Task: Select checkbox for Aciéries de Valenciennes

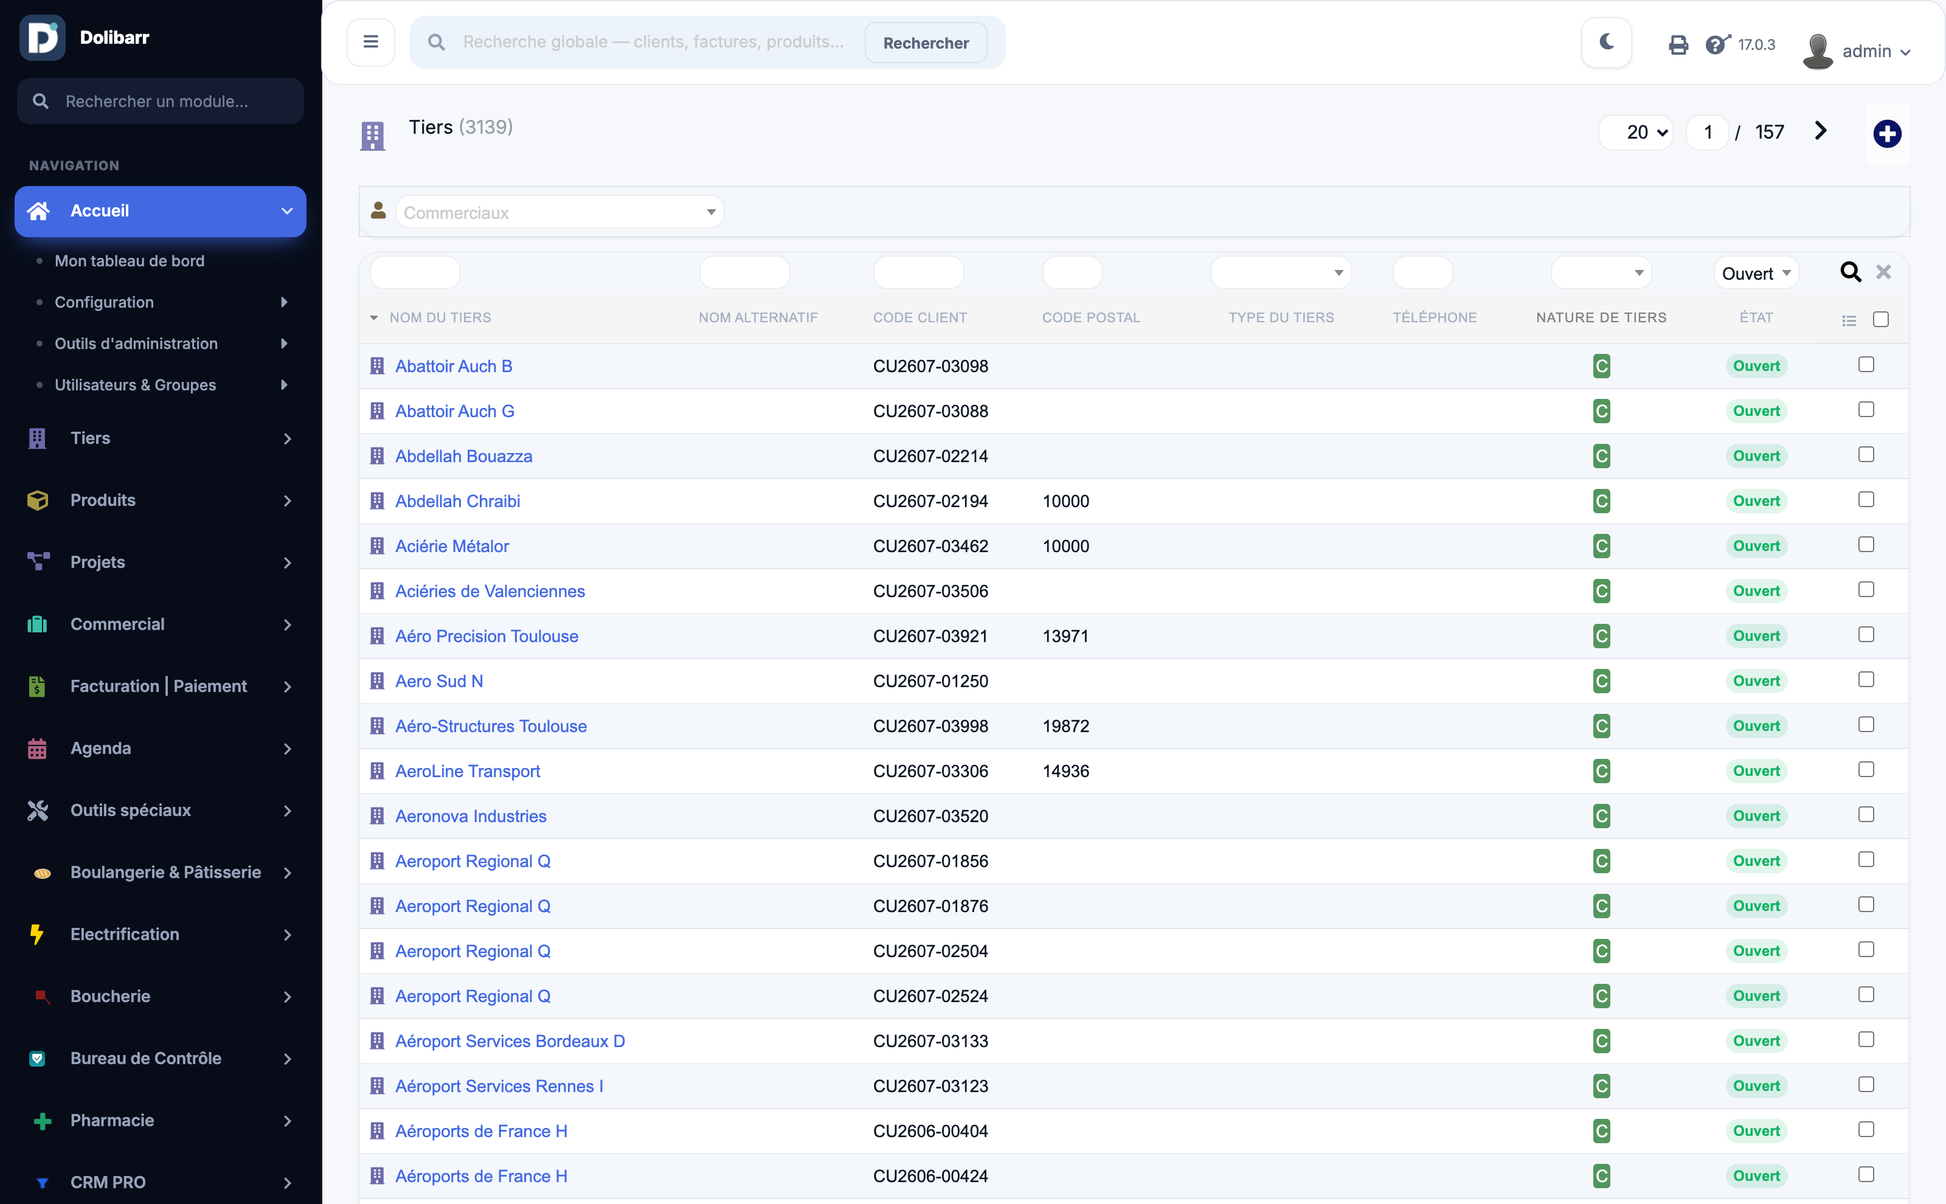Action: tap(1866, 590)
